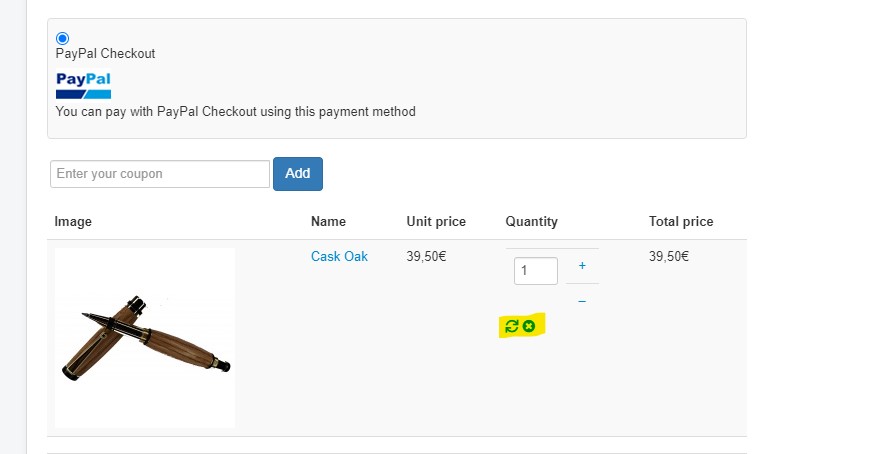The height and width of the screenshot is (454, 882).
Task: Click the Total price column header
Action: (x=681, y=222)
